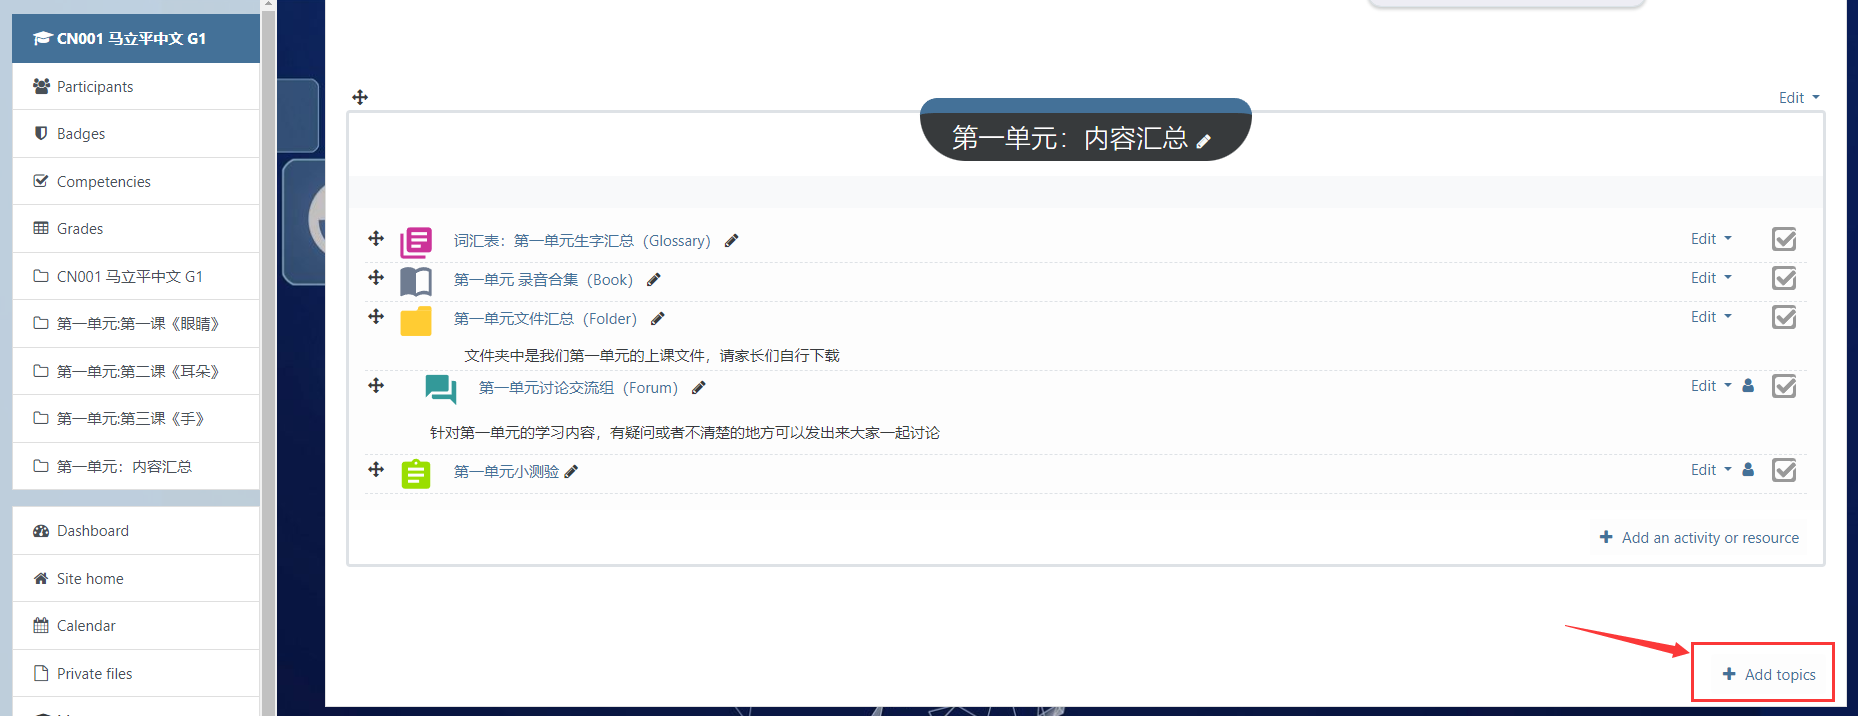Click the yellow Folder activity icon

(416, 320)
